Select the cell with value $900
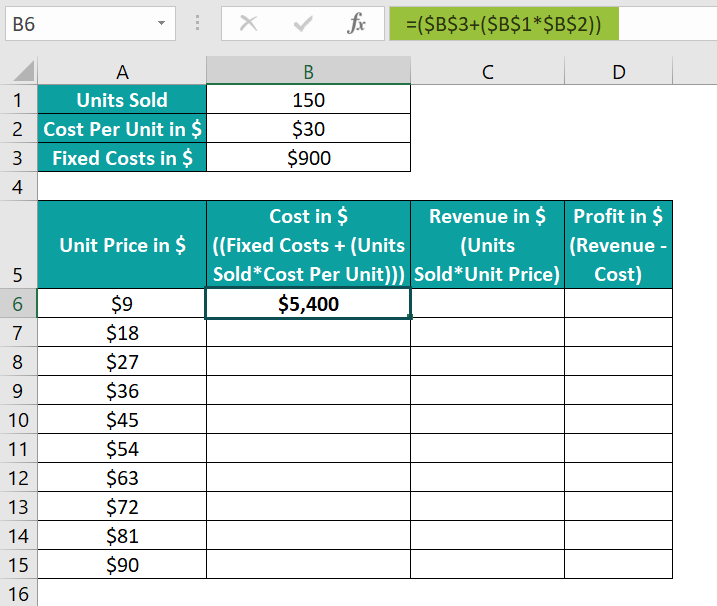Image resolution: width=717 pixels, height=606 pixels. pyautogui.click(x=308, y=158)
